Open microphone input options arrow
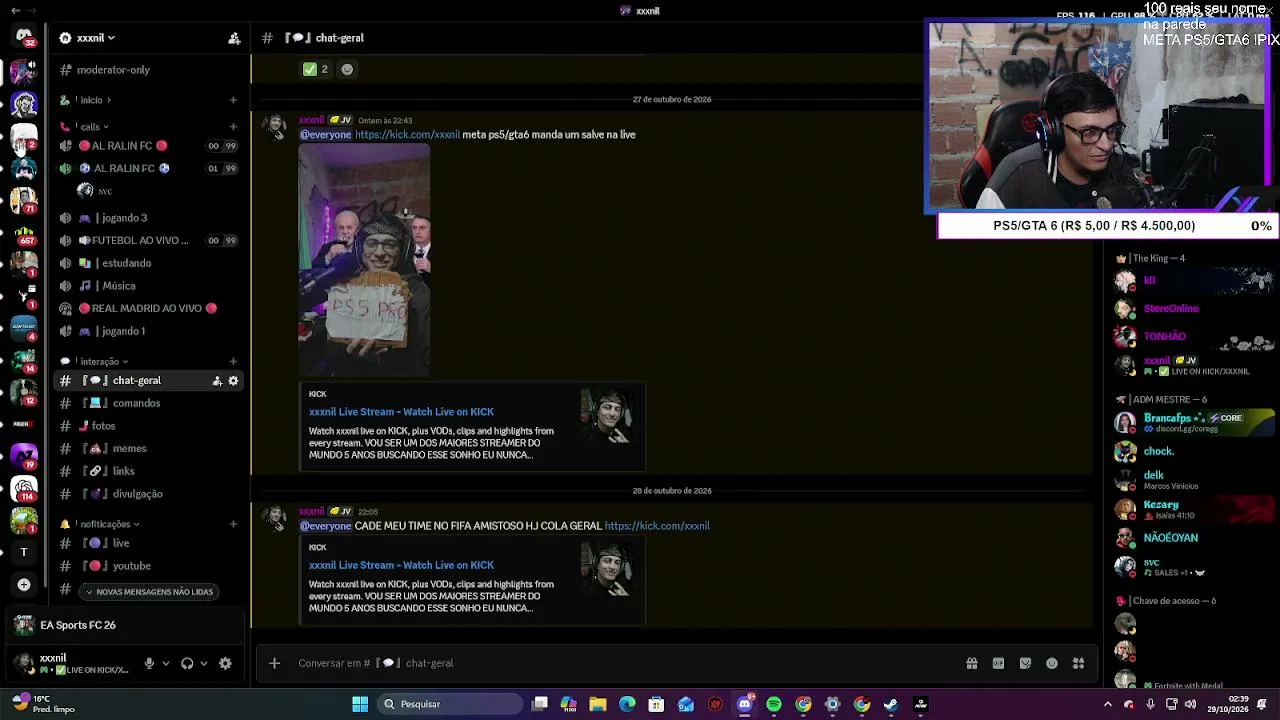This screenshot has width=1280, height=720. point(166,663)
